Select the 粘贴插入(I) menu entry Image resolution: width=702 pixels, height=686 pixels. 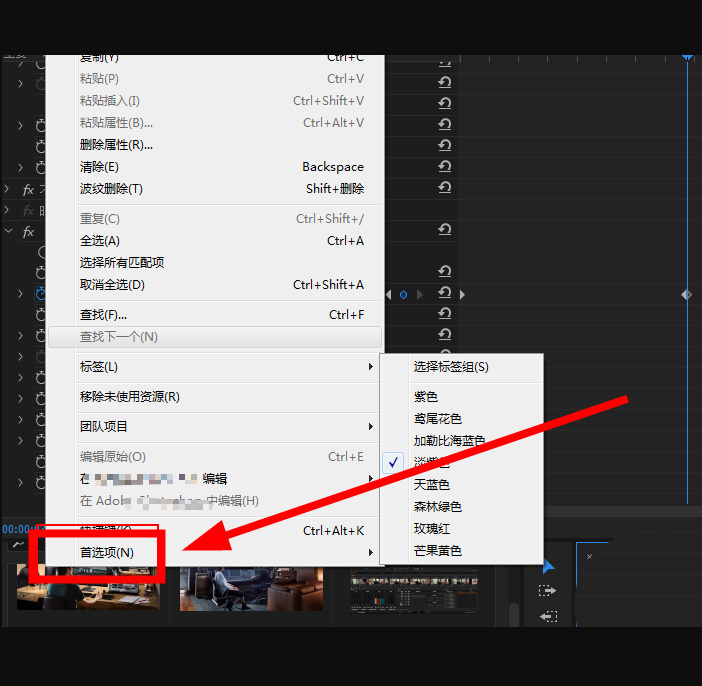point(215,101)
